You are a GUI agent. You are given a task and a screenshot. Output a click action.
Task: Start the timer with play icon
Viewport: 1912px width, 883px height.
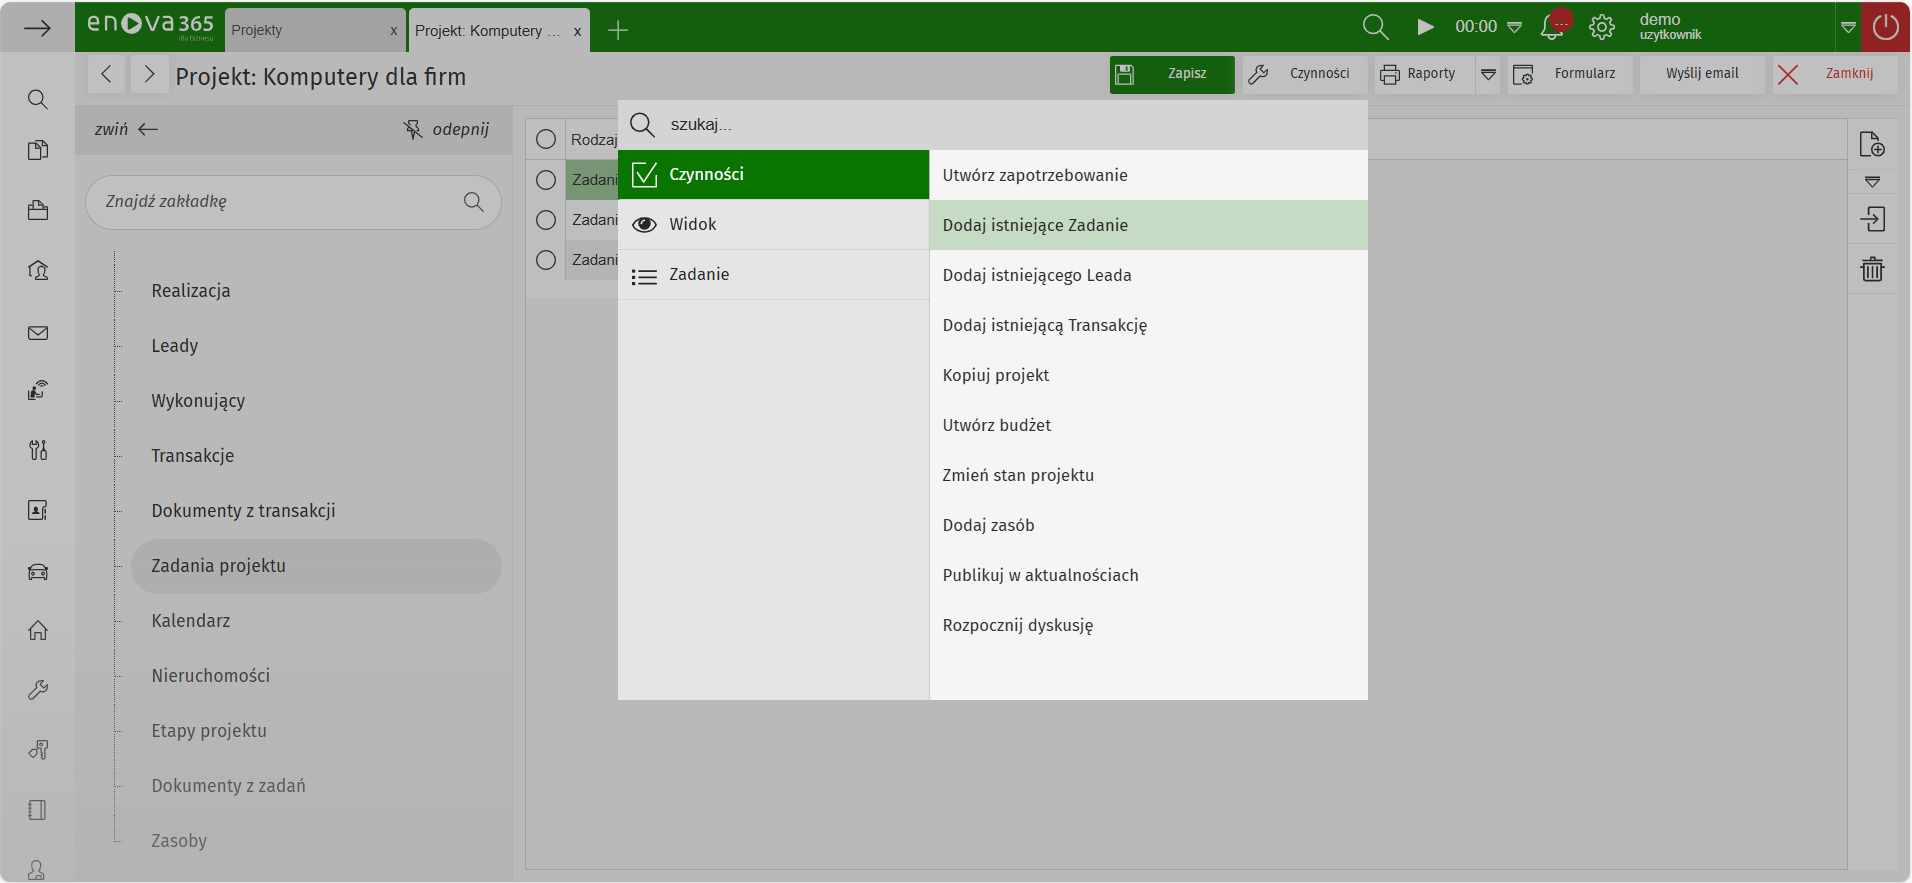(x=1425, y=27)
